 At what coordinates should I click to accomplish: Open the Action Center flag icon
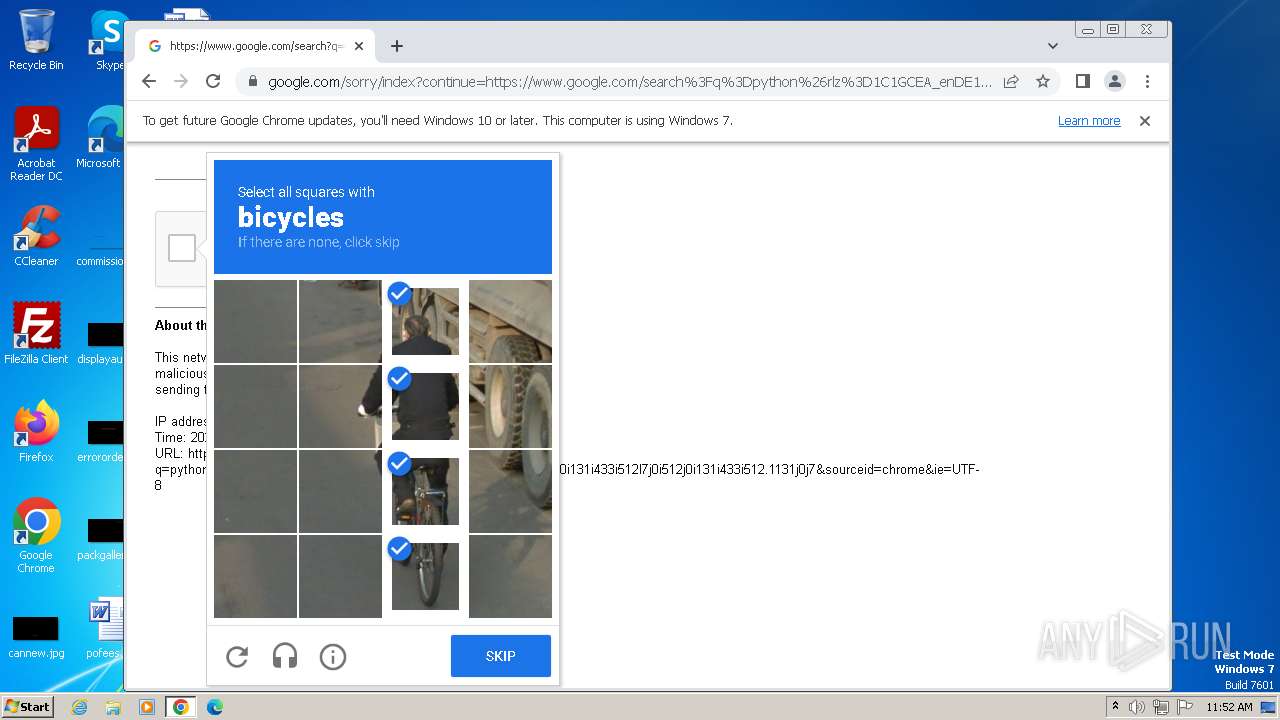[x=1184, y=707]
